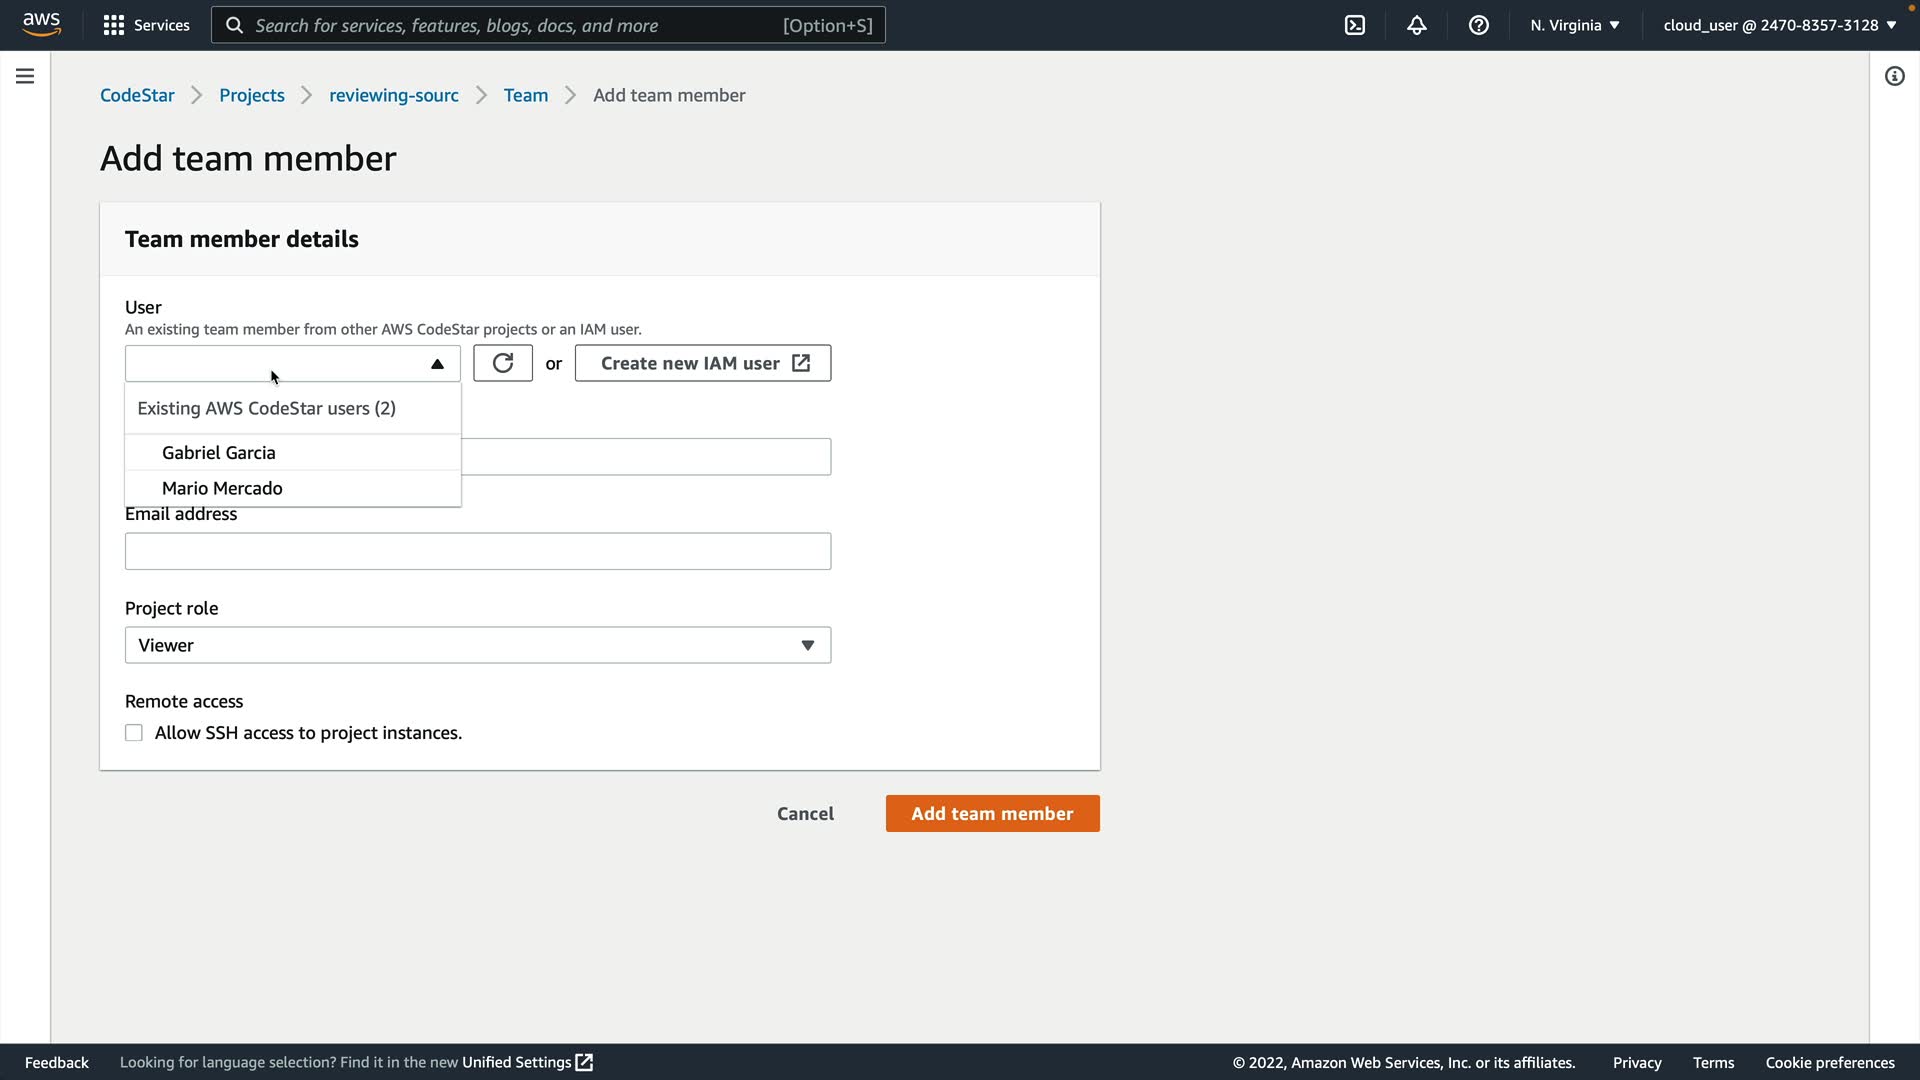Open the info panel icon at right

coord(1894,76)
